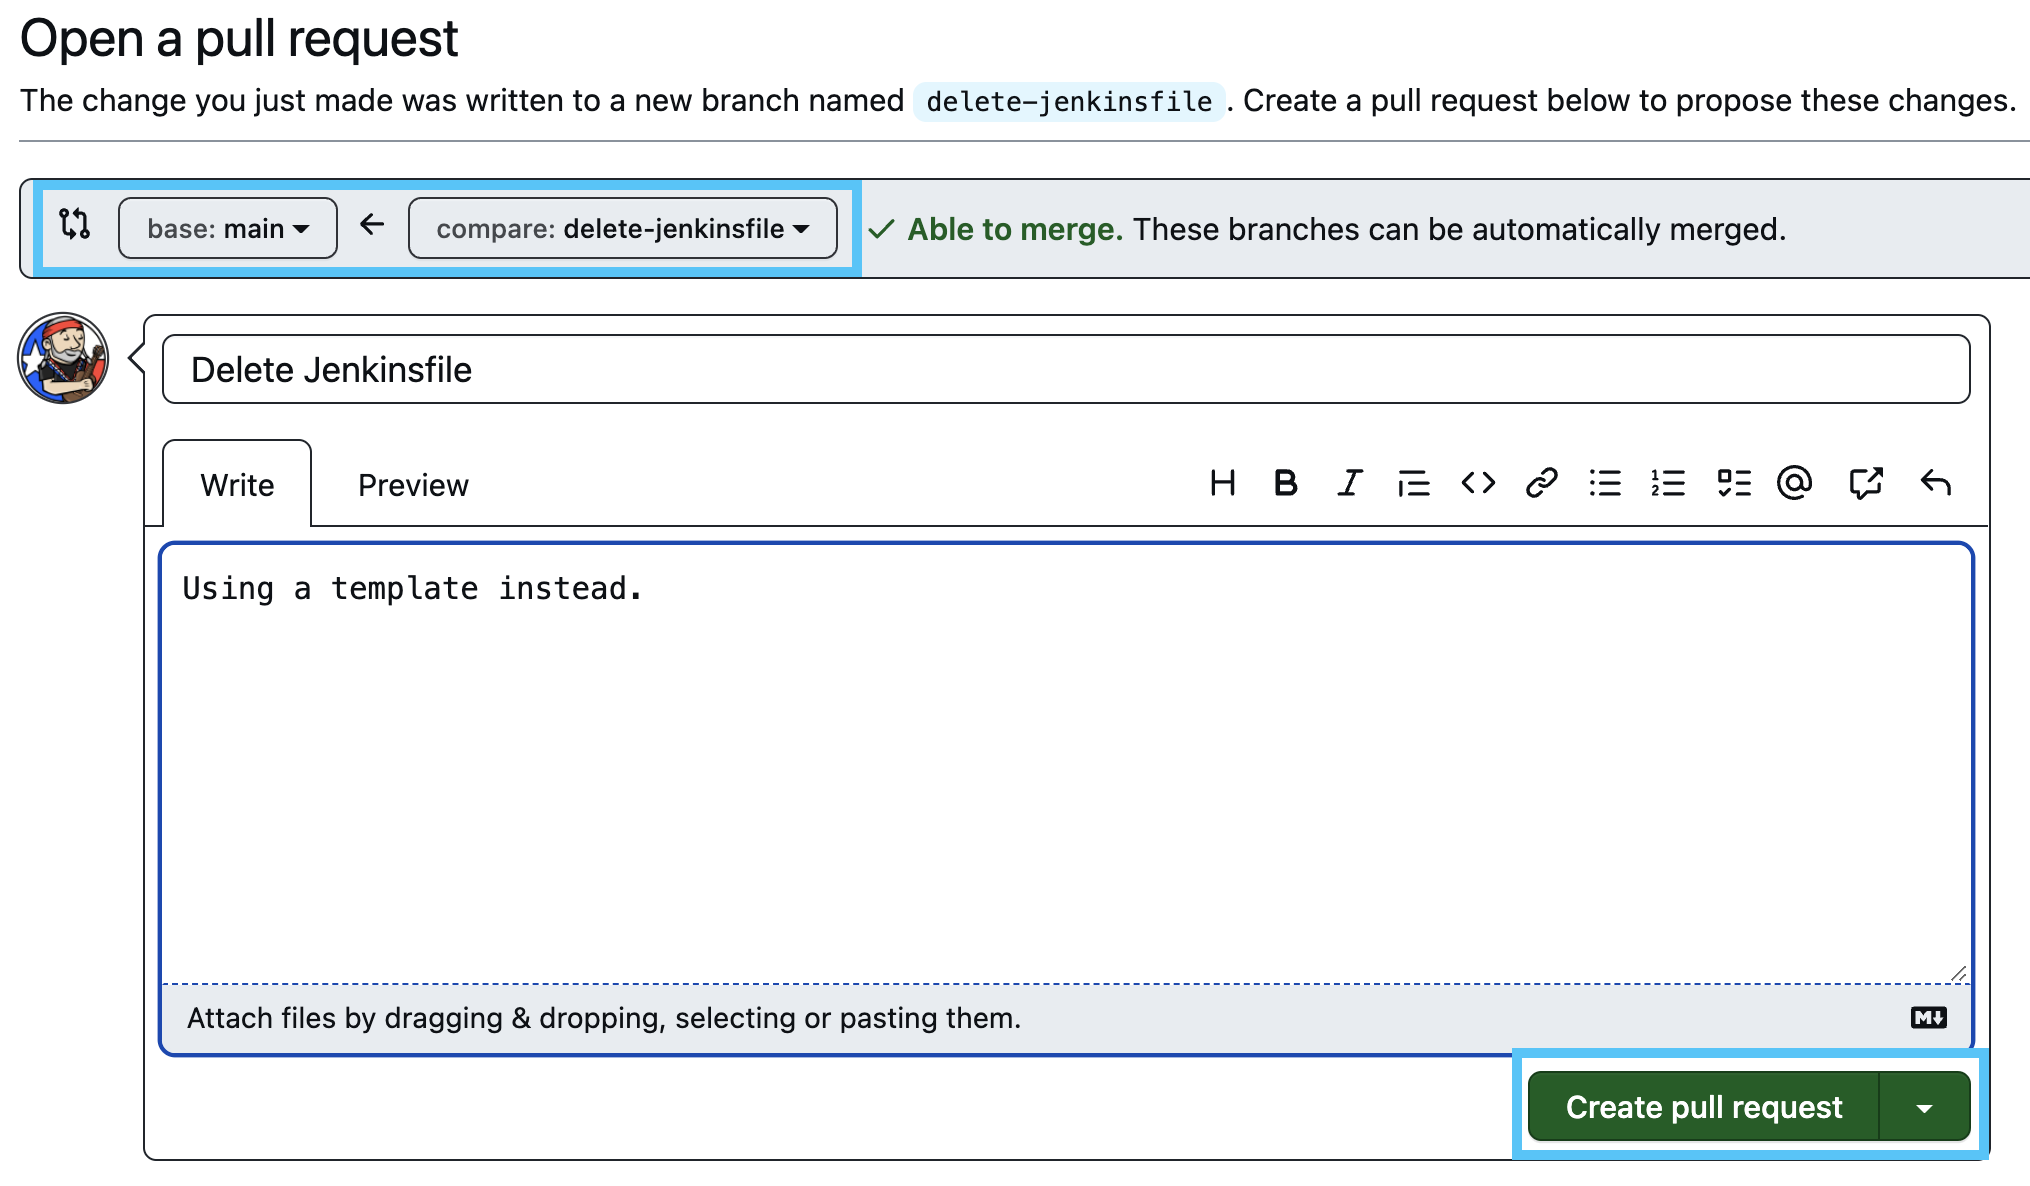This screenshot has width=2030, height=1186.
Task: Click the Create pull request button
Action: [x=1704, y=1107]
